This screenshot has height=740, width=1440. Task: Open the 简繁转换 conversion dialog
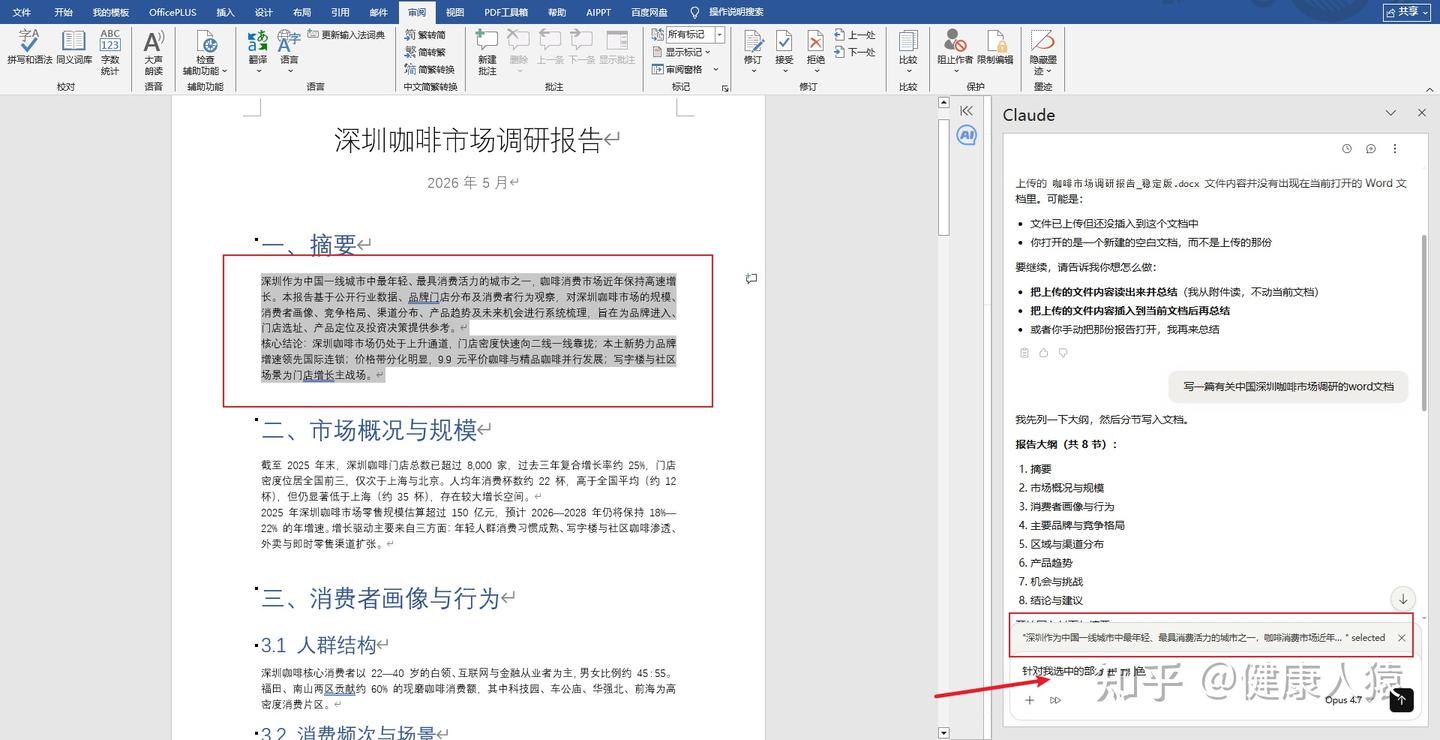(429, 69)
